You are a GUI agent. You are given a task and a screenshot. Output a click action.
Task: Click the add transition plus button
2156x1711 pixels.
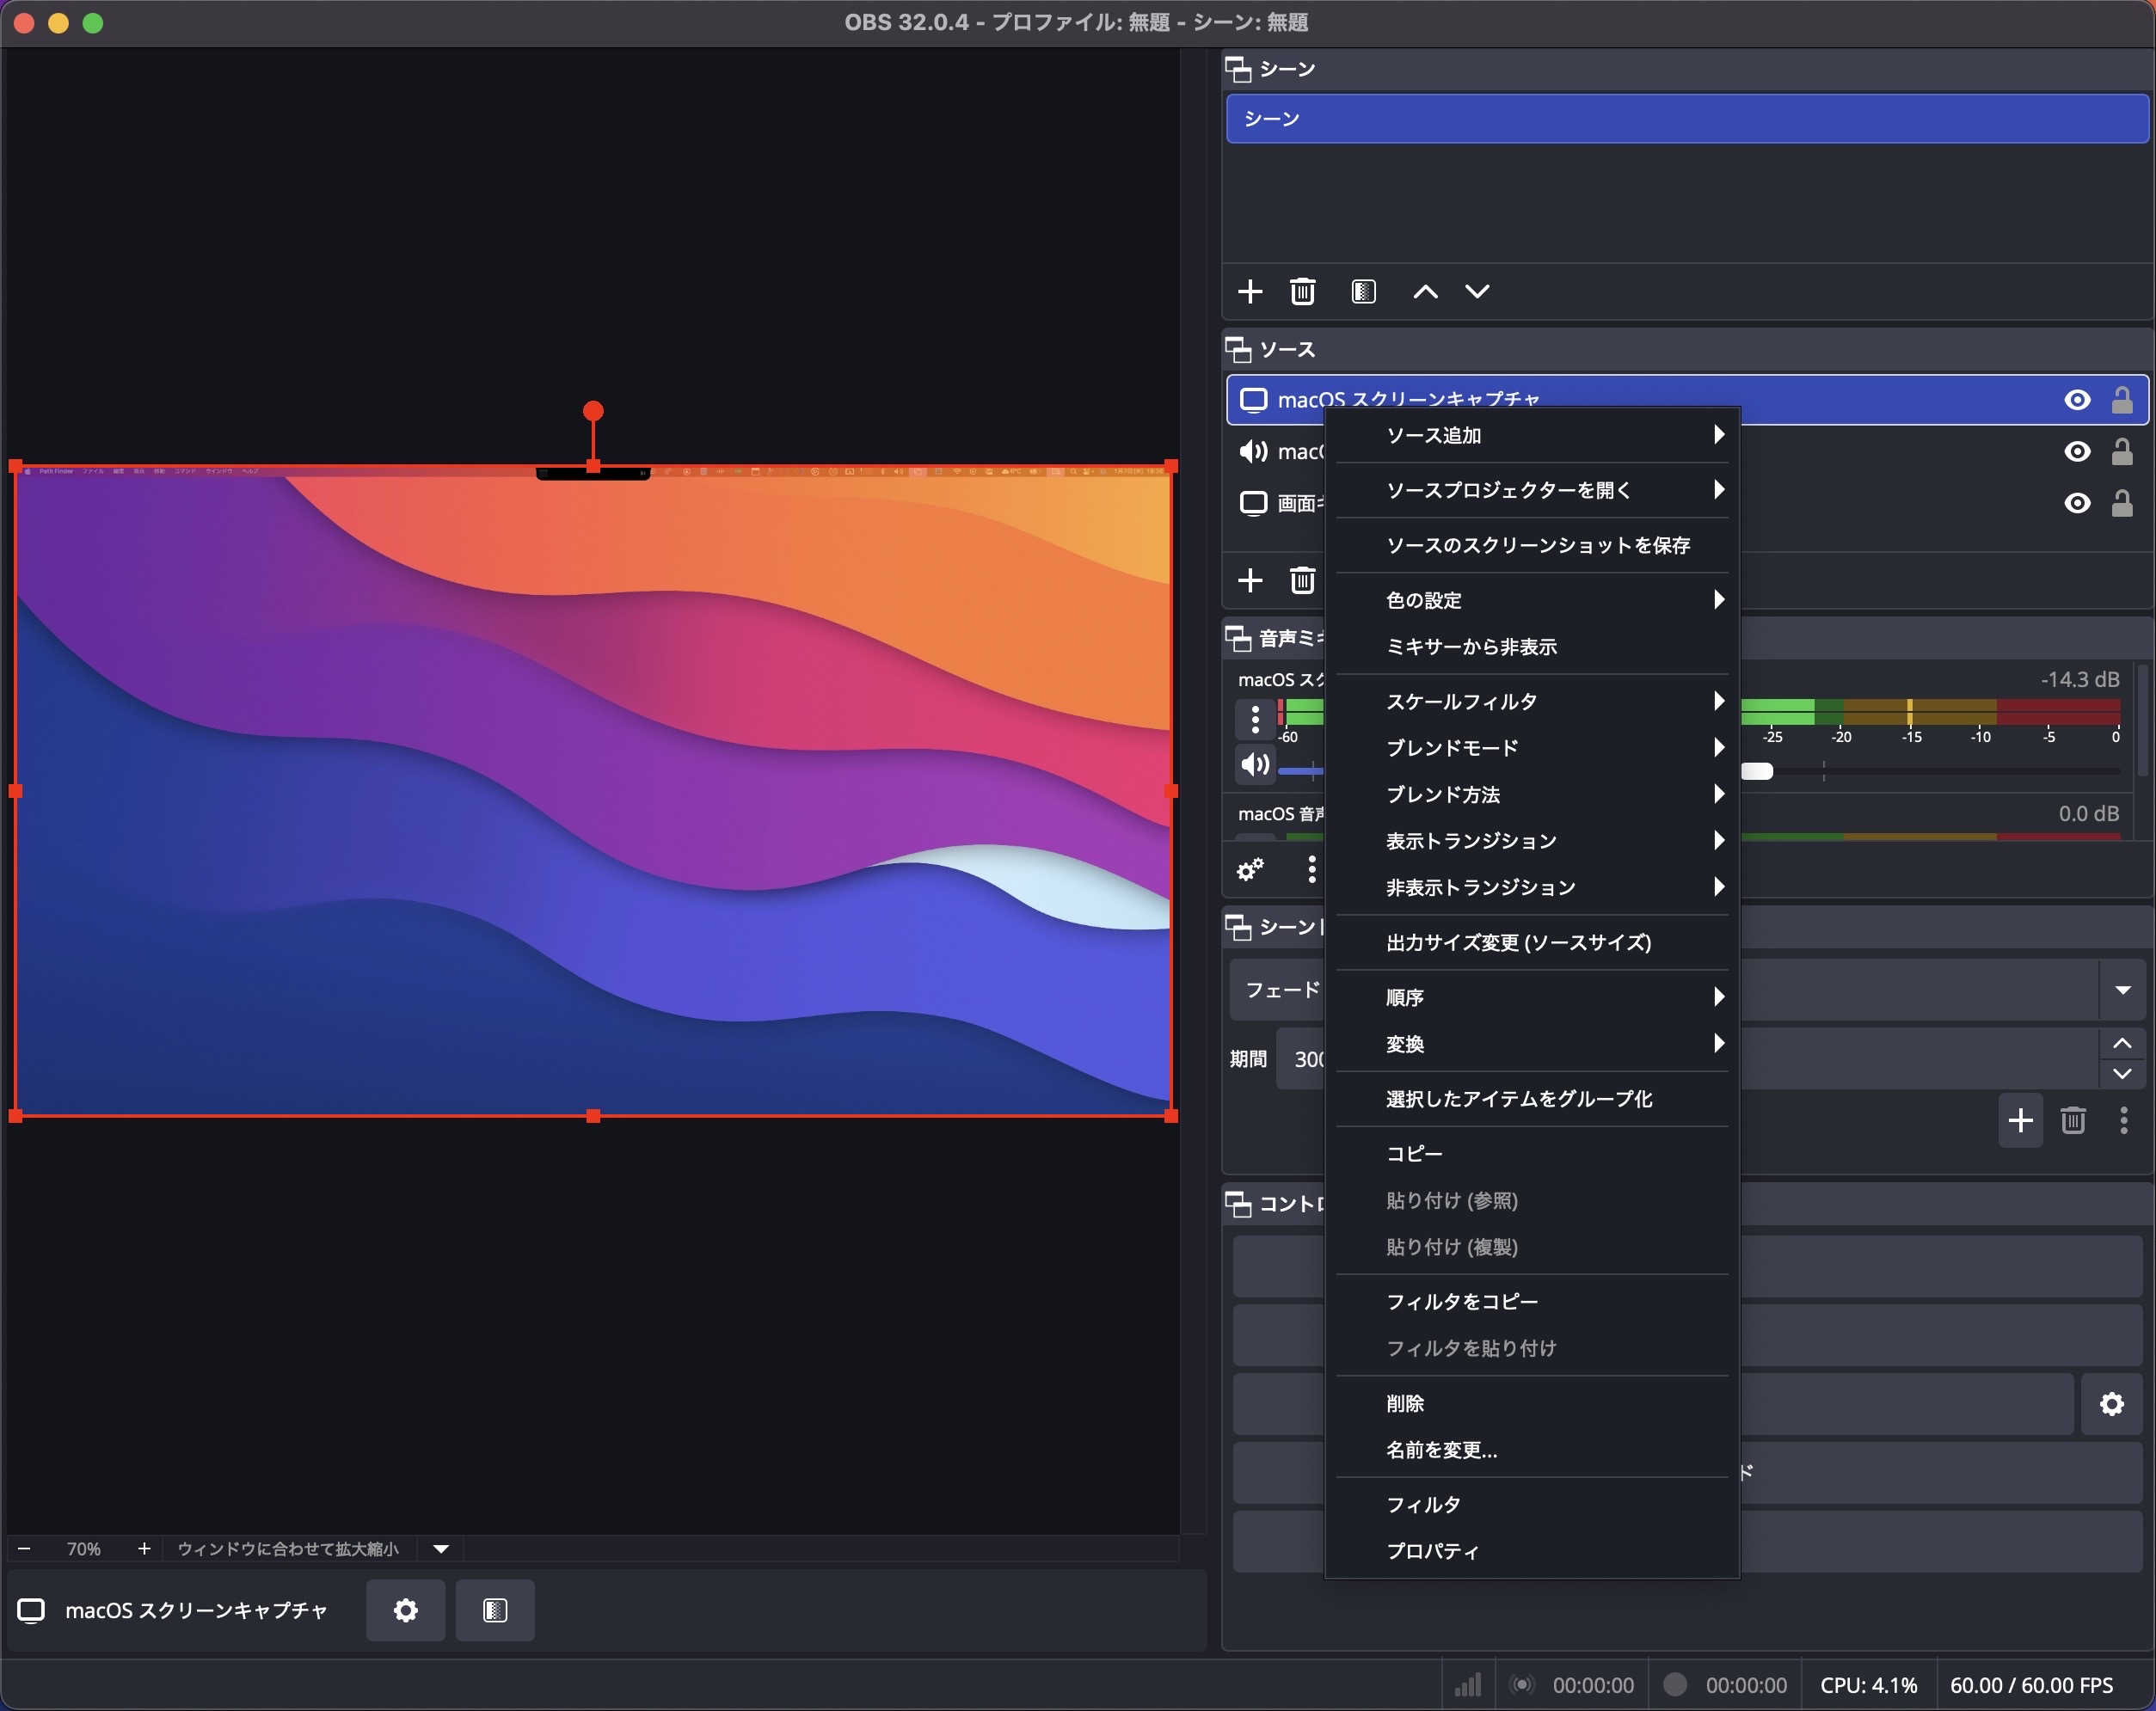pyautogui.click(x=2020, y=1120)
